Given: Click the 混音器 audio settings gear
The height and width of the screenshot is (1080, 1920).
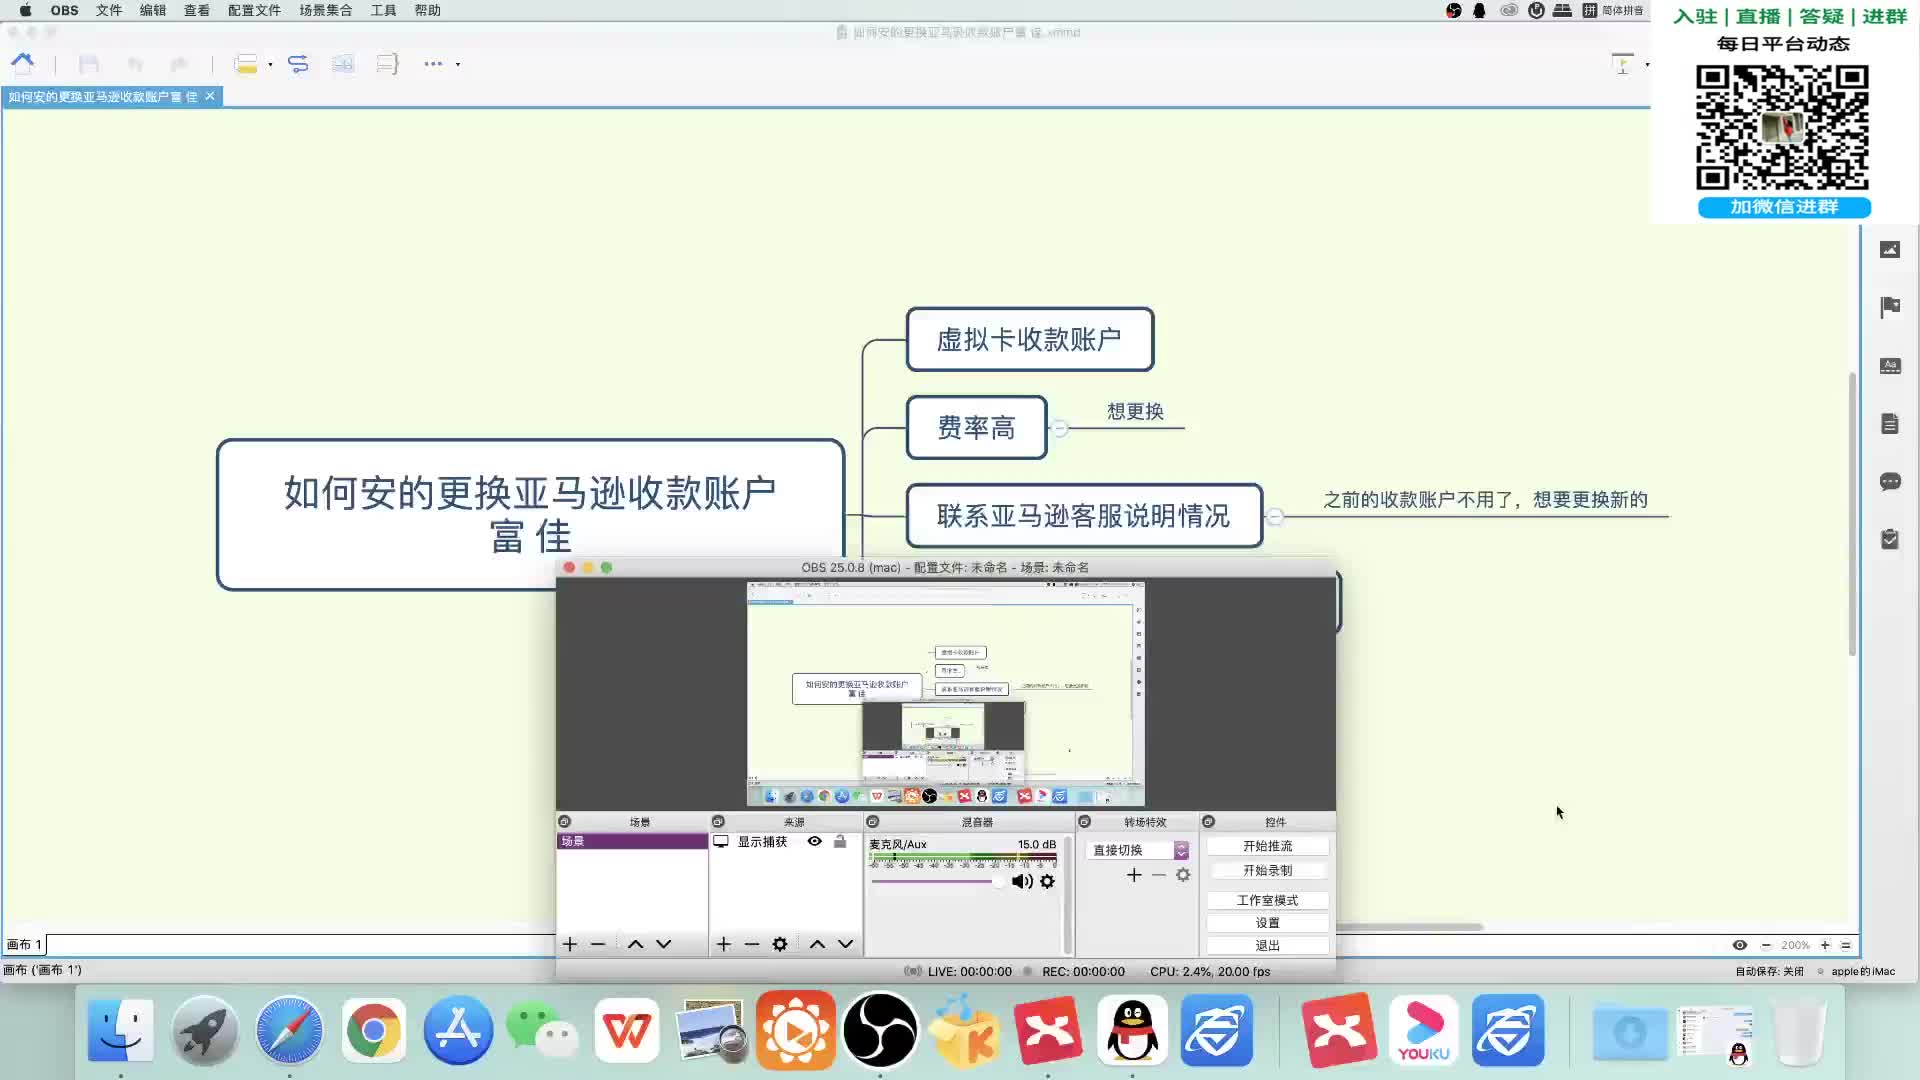Looking at the screenshot, I should pos(1048,881).
